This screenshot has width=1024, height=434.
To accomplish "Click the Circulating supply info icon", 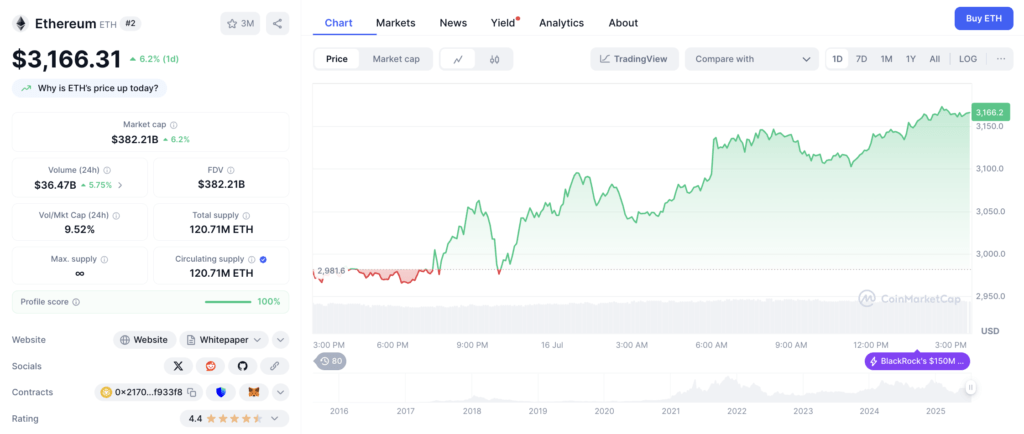I will tap(251, 259).
